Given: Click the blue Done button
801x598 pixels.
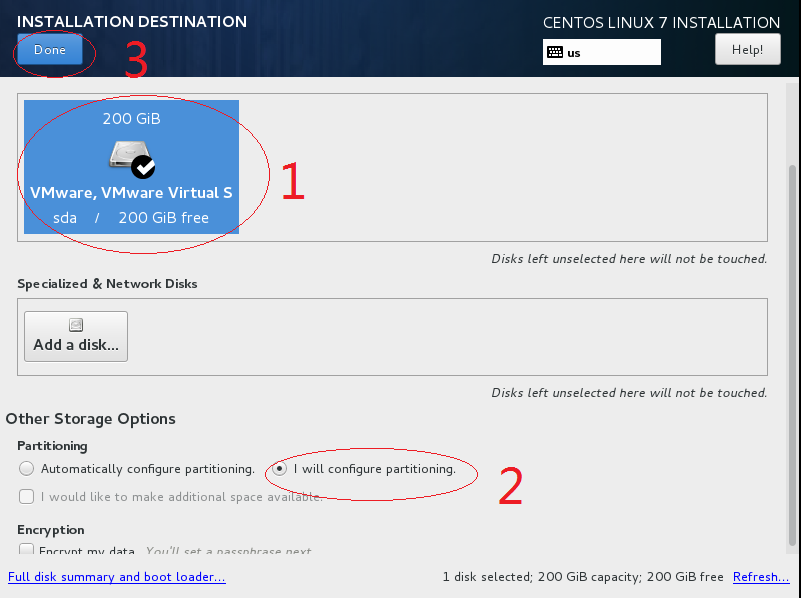Looking at the screenshot, I should click(x=50, y=50).
